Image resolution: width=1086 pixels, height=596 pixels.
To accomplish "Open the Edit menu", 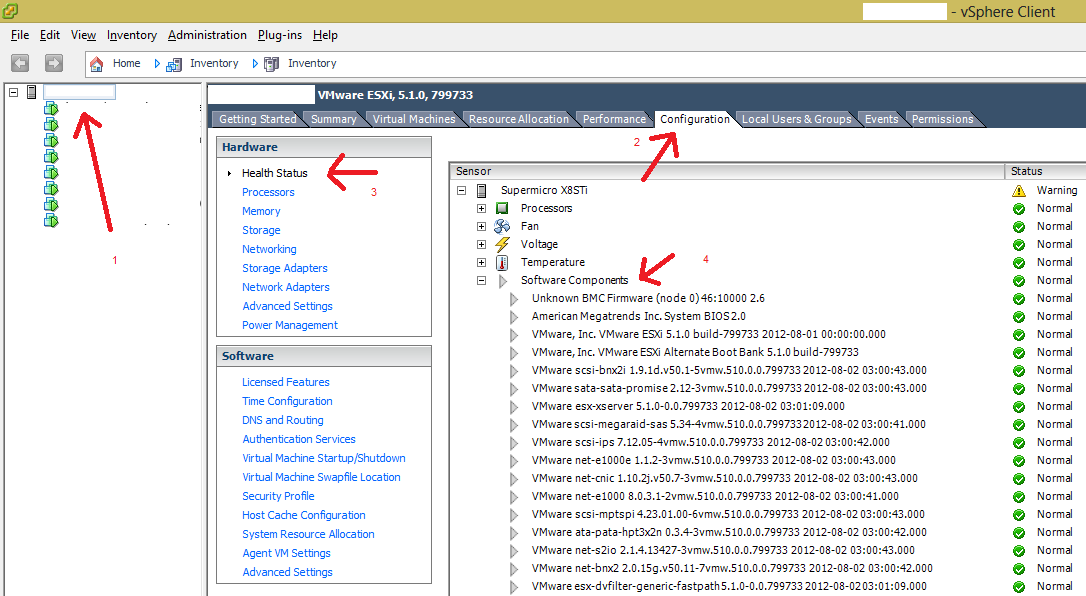I will [x=50, y=35].
